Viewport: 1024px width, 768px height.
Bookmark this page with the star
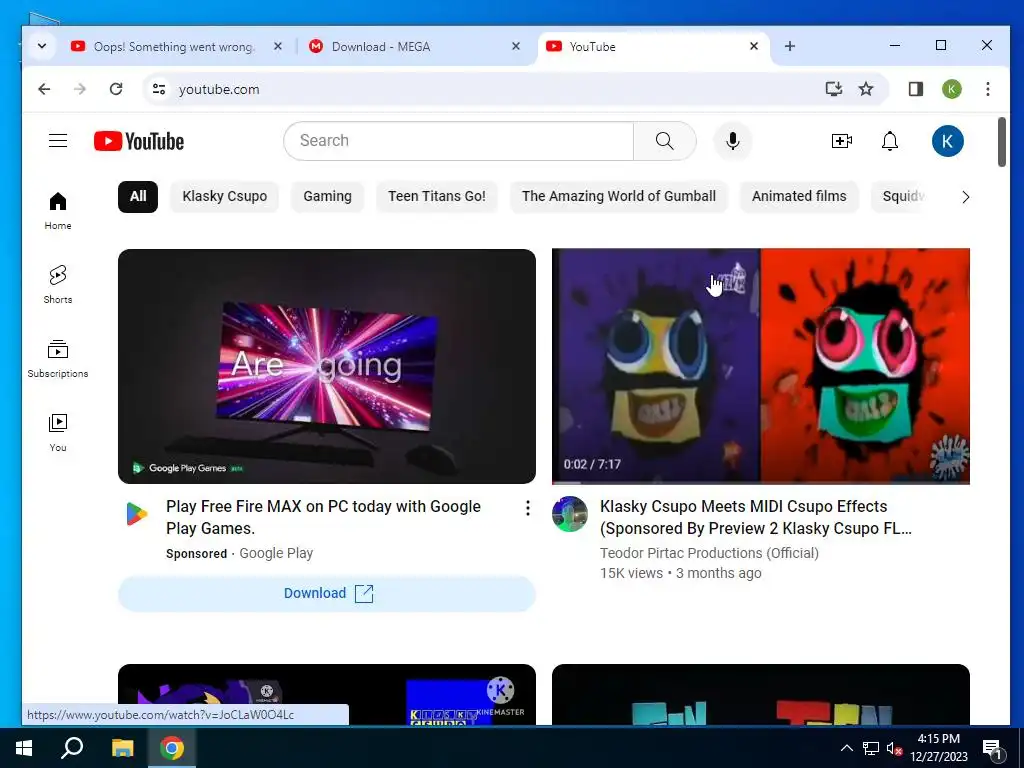click(866, 89)
